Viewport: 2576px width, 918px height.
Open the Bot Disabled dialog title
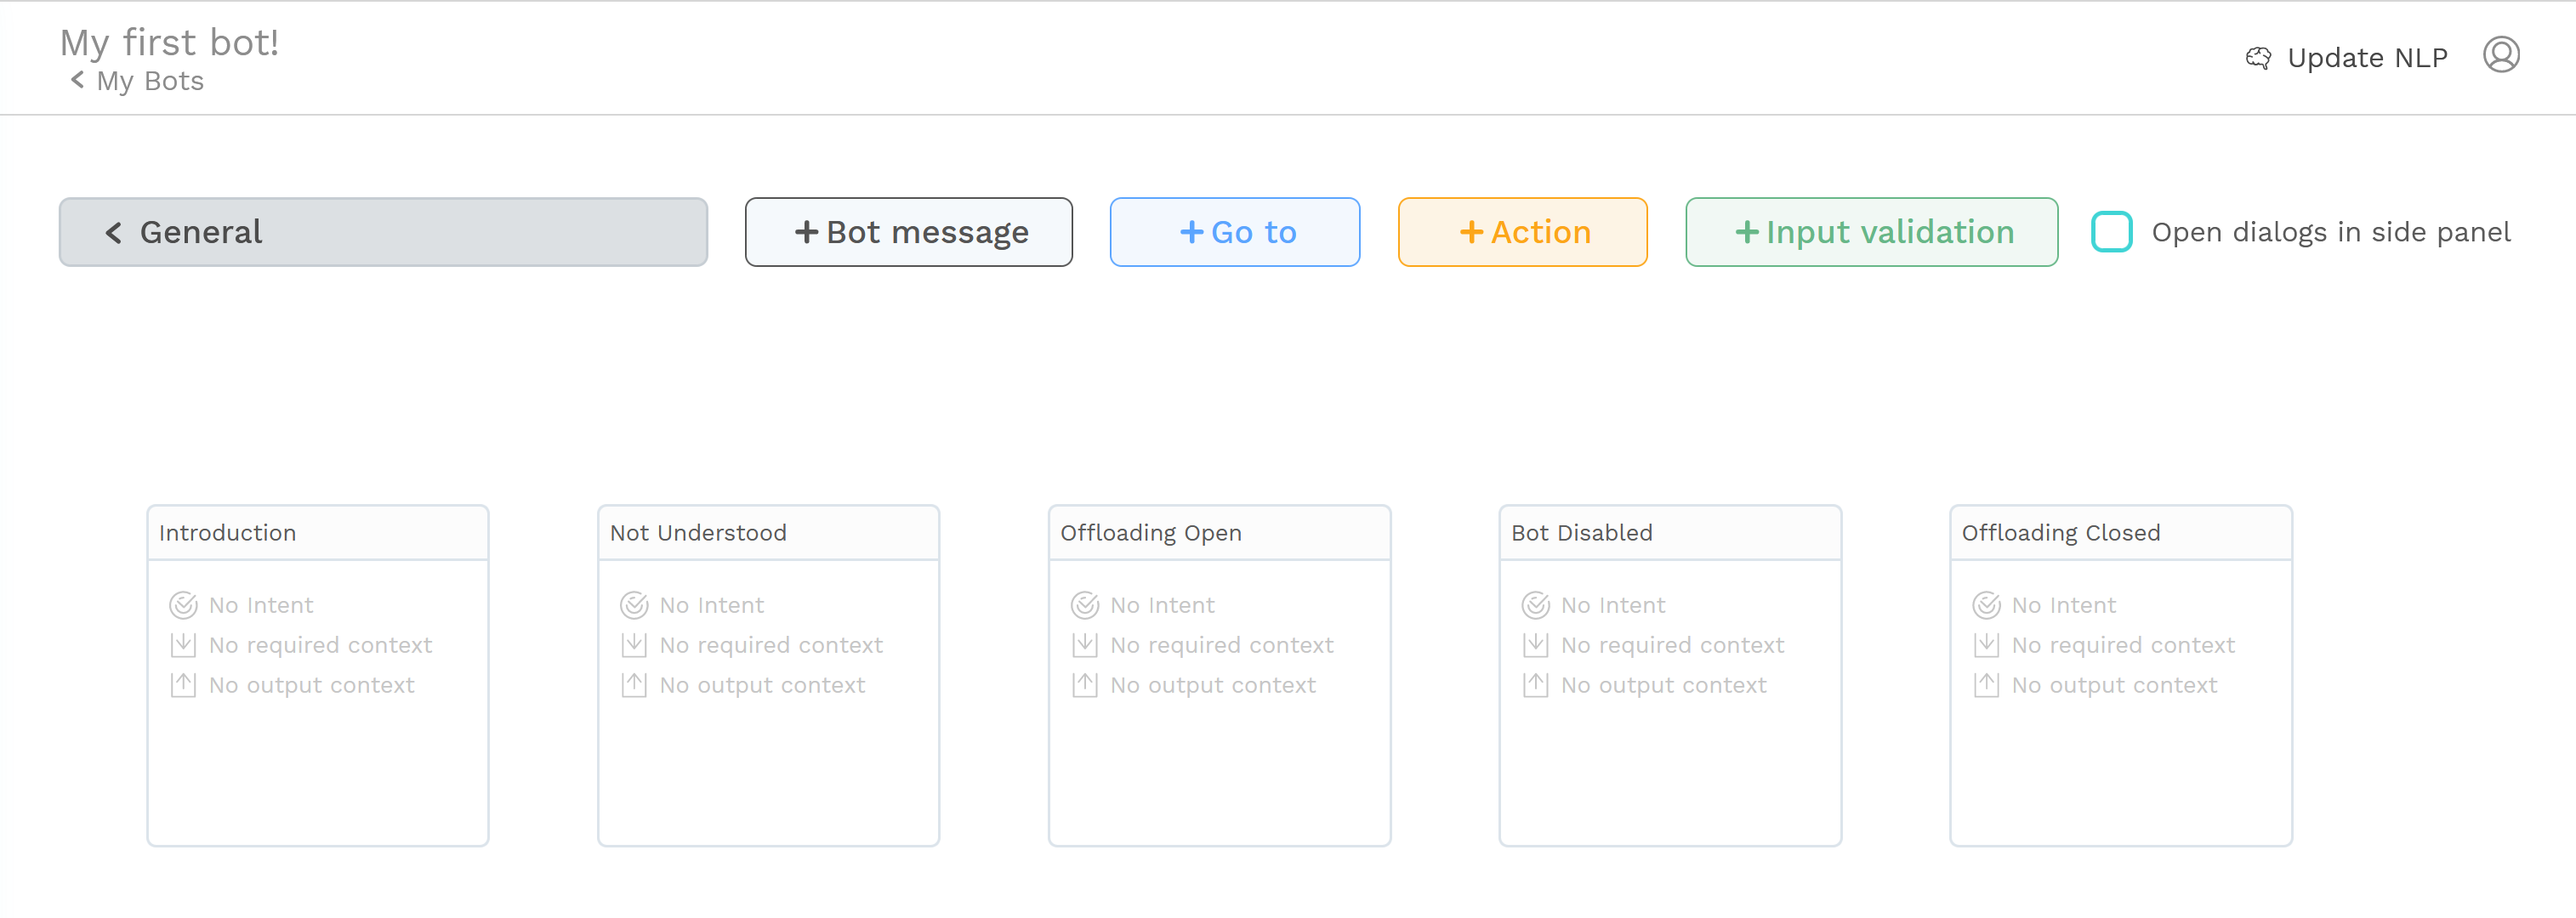point(1581,533)
